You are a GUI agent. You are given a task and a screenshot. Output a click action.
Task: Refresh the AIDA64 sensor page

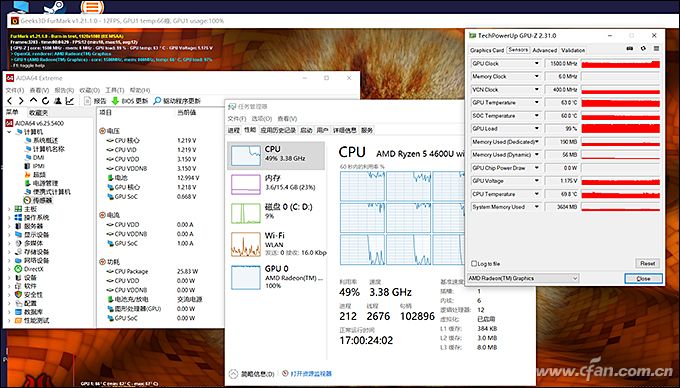pos(45,101)
